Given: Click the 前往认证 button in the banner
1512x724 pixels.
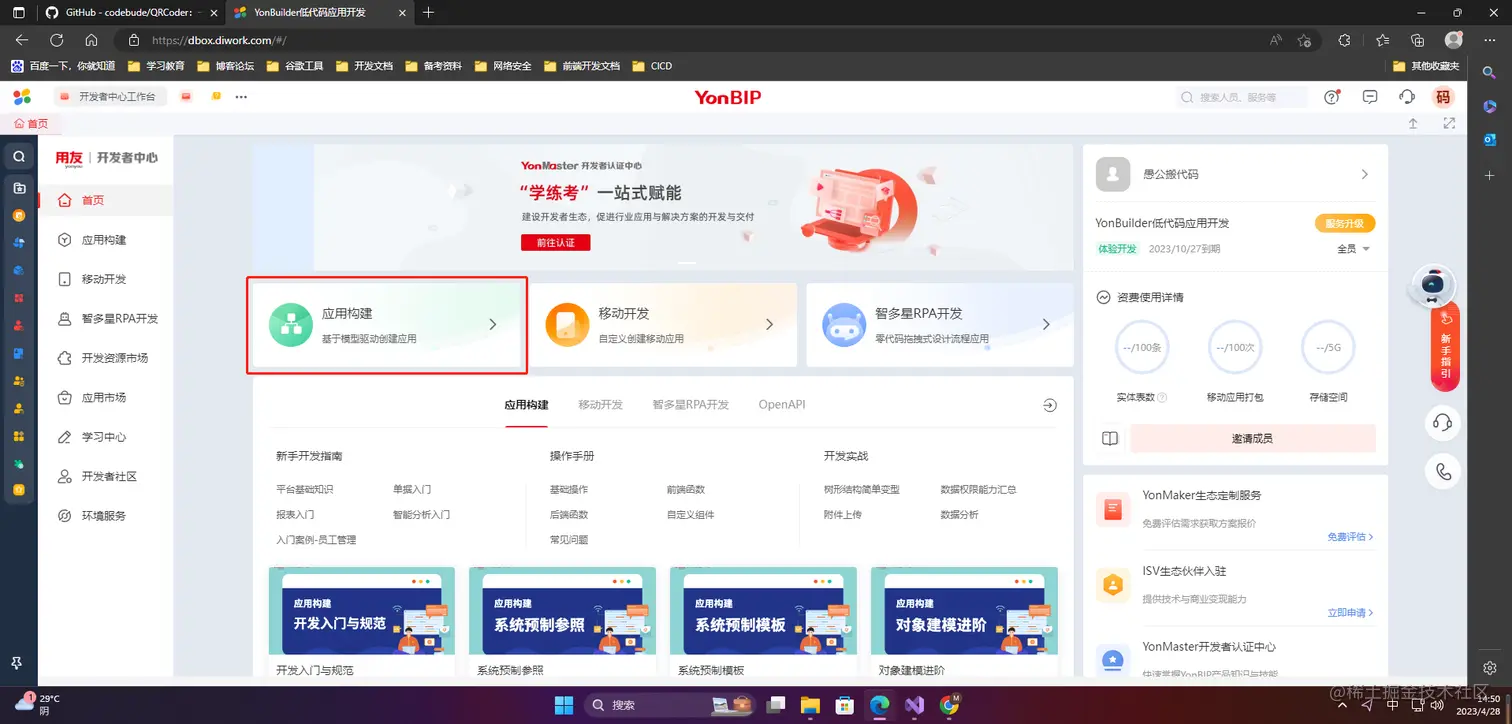Looking at the screenshot, I should pos(555,242).
